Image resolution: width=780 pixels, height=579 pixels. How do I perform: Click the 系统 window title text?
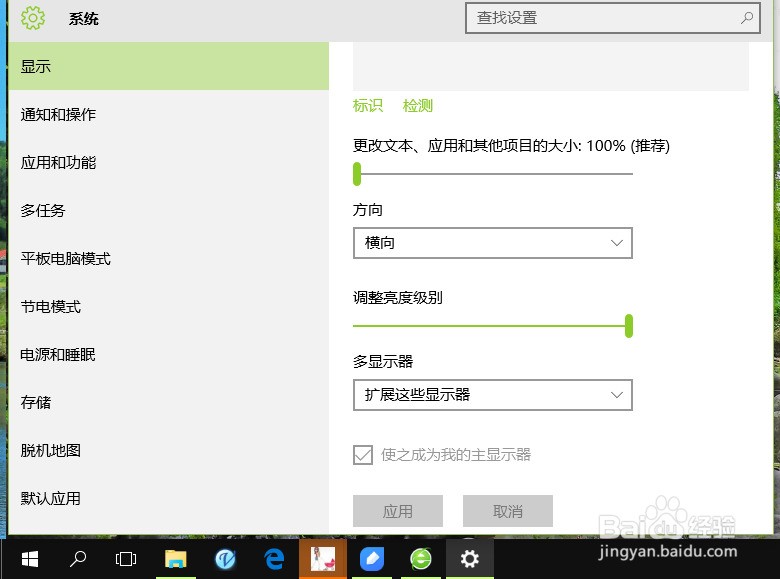click(x=84, y=19)
